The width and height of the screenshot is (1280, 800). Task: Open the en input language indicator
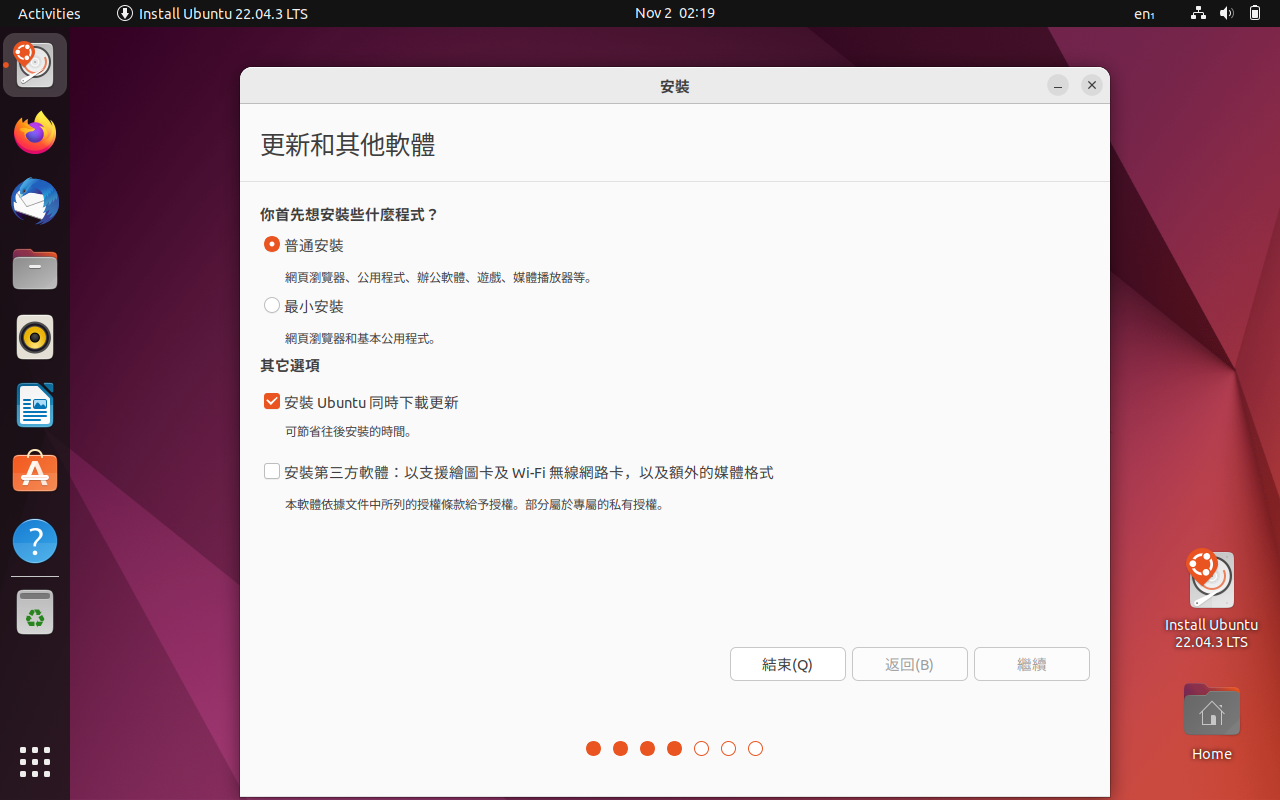pos(1144,14)
